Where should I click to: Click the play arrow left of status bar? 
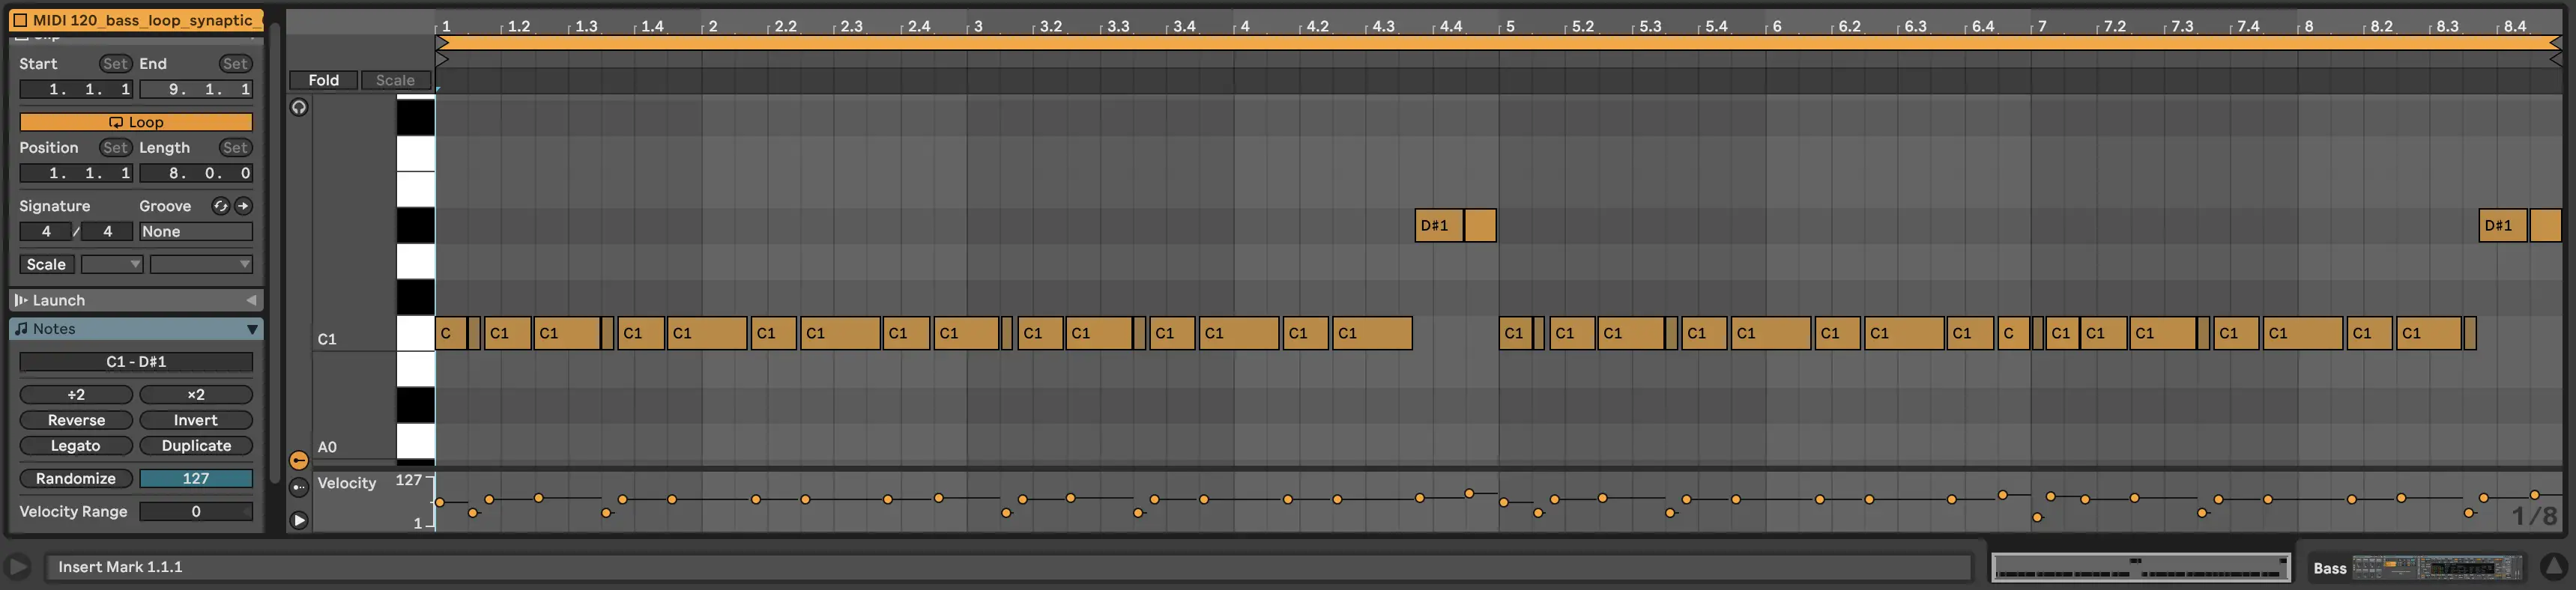click(x=18, y=567)
